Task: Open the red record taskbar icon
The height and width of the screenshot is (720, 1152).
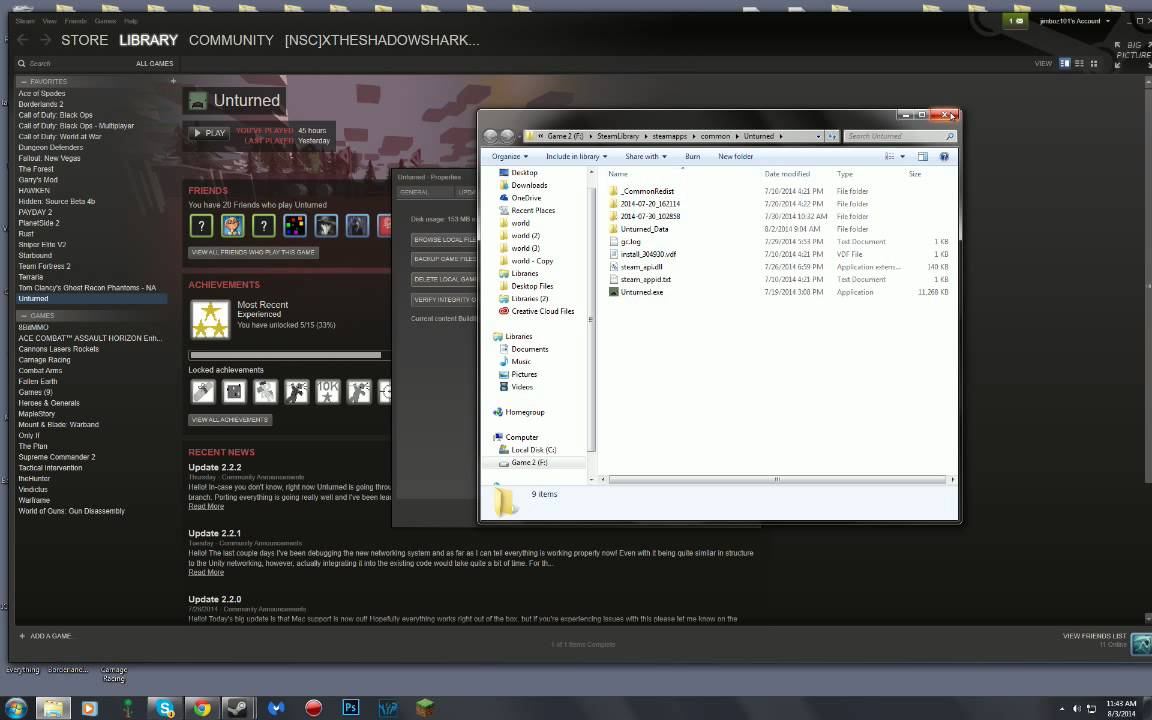Action: click(x=314, y=708)
